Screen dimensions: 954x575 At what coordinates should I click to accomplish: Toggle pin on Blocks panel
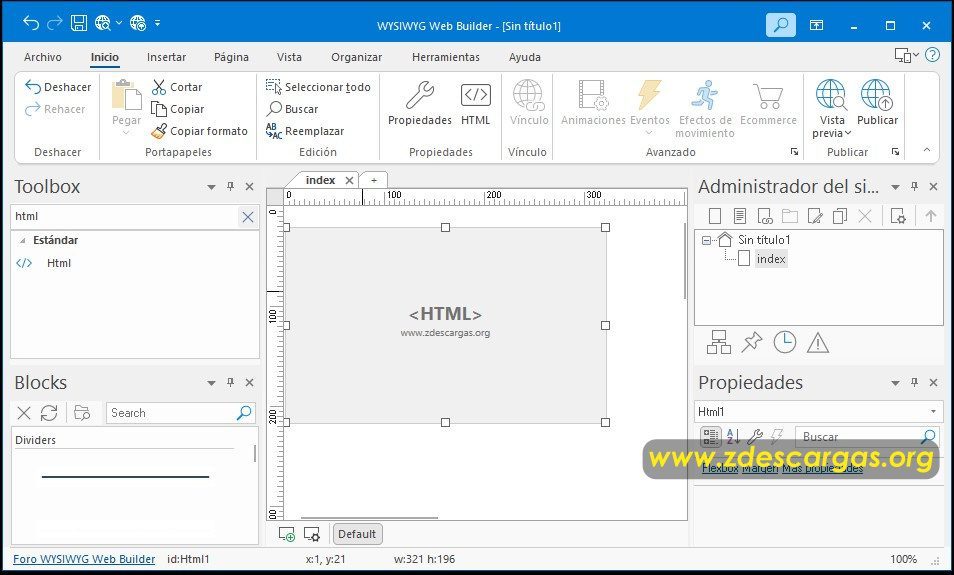click(231, 383)
